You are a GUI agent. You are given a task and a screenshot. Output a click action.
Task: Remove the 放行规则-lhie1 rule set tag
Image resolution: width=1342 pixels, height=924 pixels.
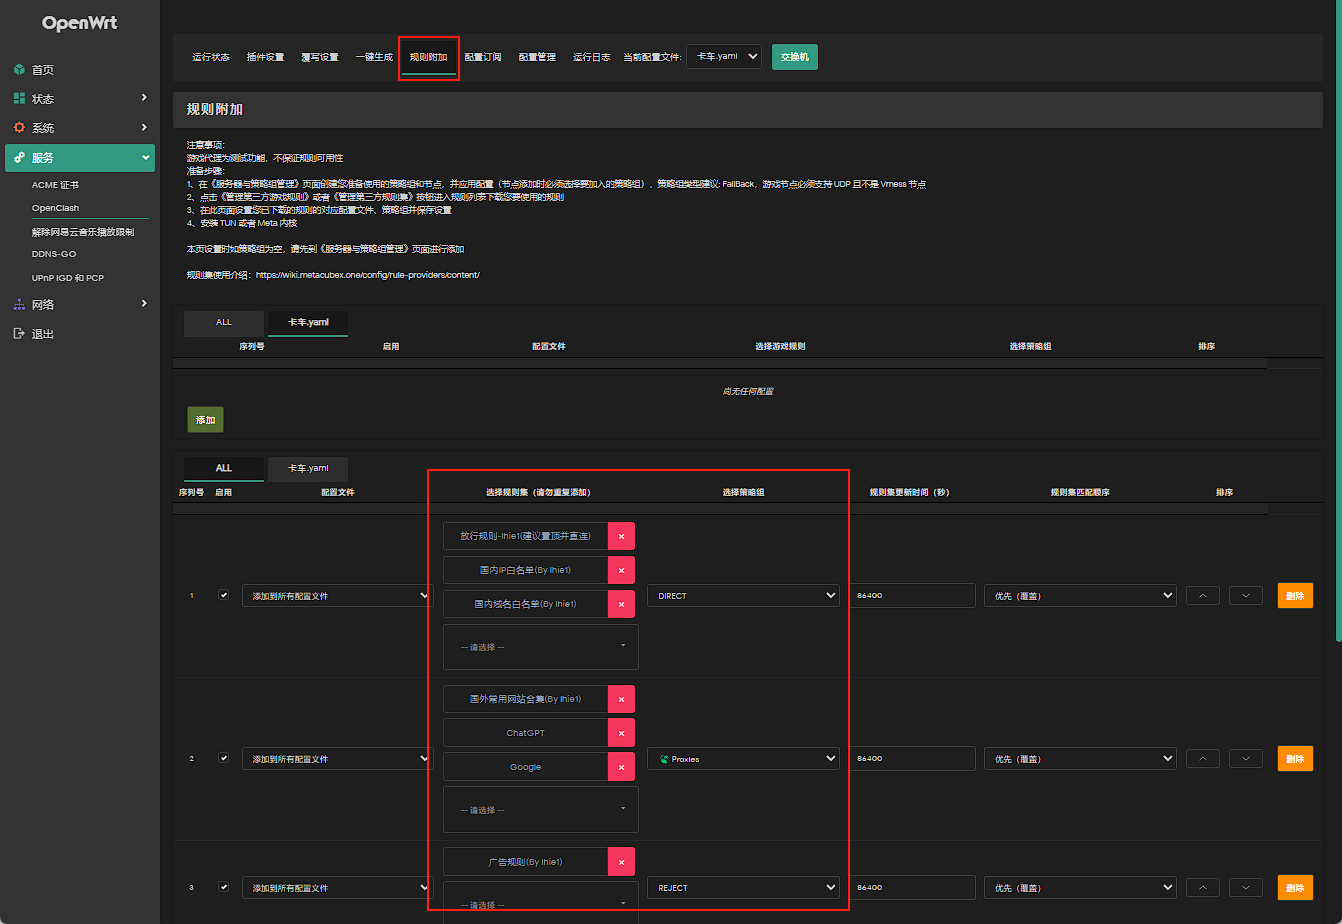[621, 536]
